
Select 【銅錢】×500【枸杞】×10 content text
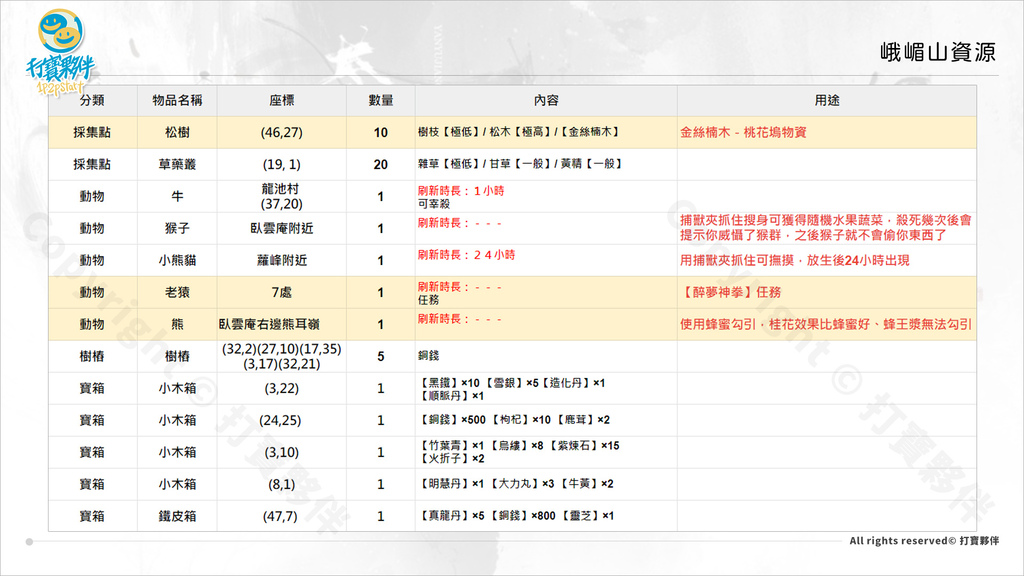pyautogui.click(x=514, y=420)
